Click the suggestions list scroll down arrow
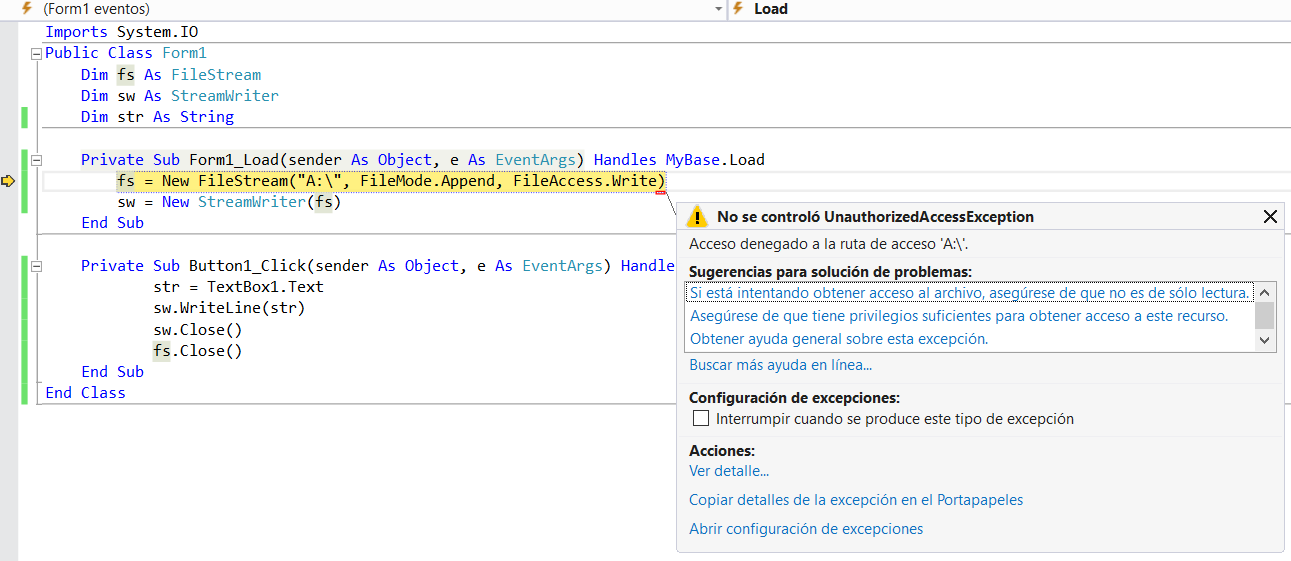Image resolution: width=1291 pixels, height=561 pixels. [1265, 341]
